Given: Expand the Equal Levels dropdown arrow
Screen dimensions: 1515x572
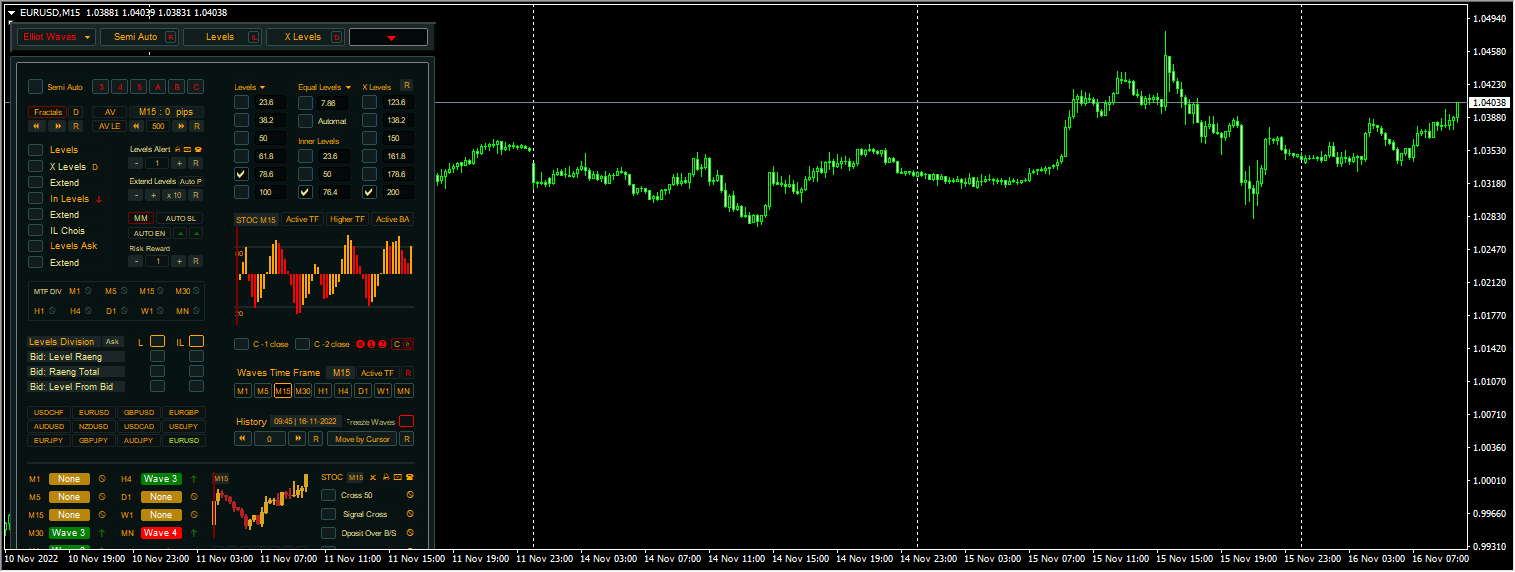Looking at the screenshot, I should tap(349, 87).
